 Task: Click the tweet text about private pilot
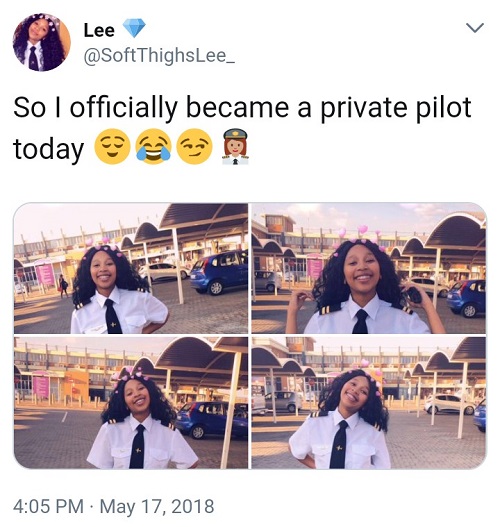[x=242, y=128]
